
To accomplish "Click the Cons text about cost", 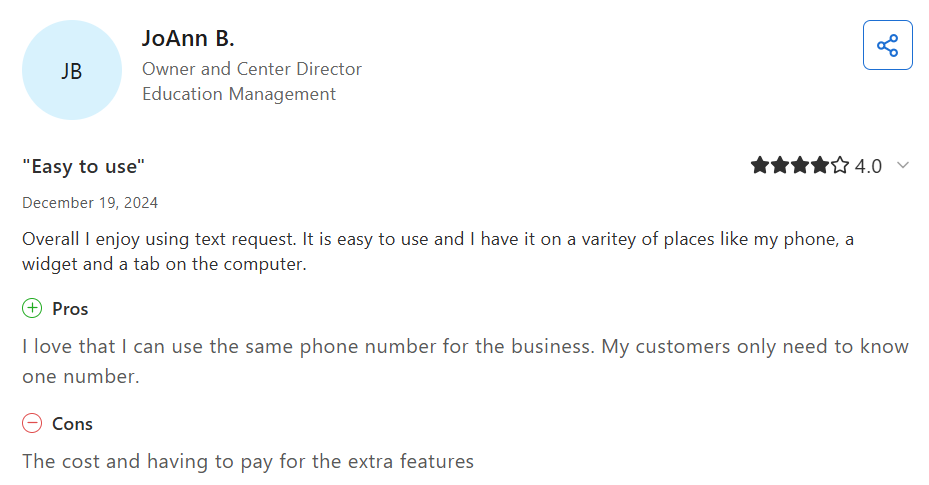I will tap(248, 461).
